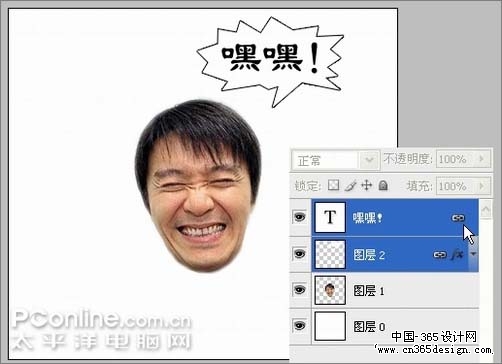
Task: Click link icon on 图层 2 layer
Action: pos(440,255)
